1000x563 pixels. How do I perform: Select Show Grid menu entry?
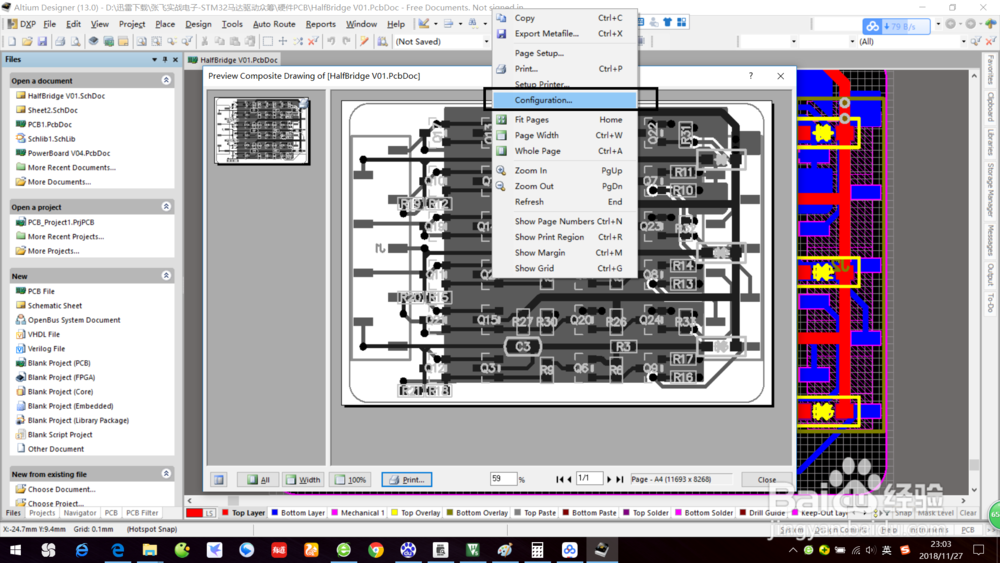564,268
